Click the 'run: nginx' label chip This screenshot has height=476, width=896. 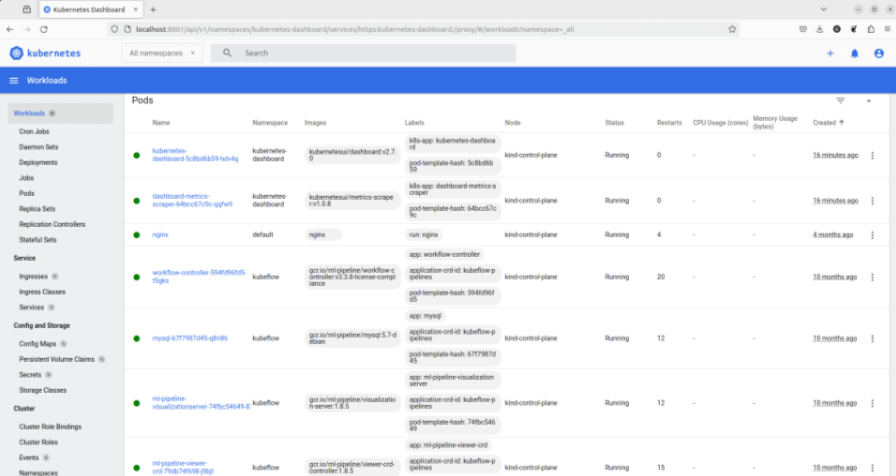pyautogui.click(x=423, y=234)
